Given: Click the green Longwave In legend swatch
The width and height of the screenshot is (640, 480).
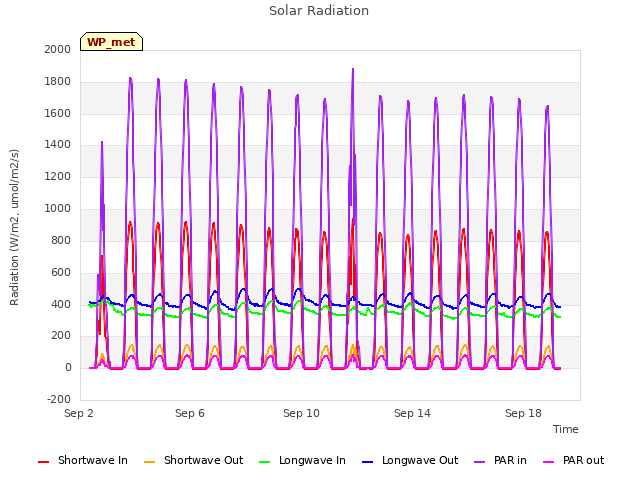Looking at the screenshot, I should tap(265, 462).
